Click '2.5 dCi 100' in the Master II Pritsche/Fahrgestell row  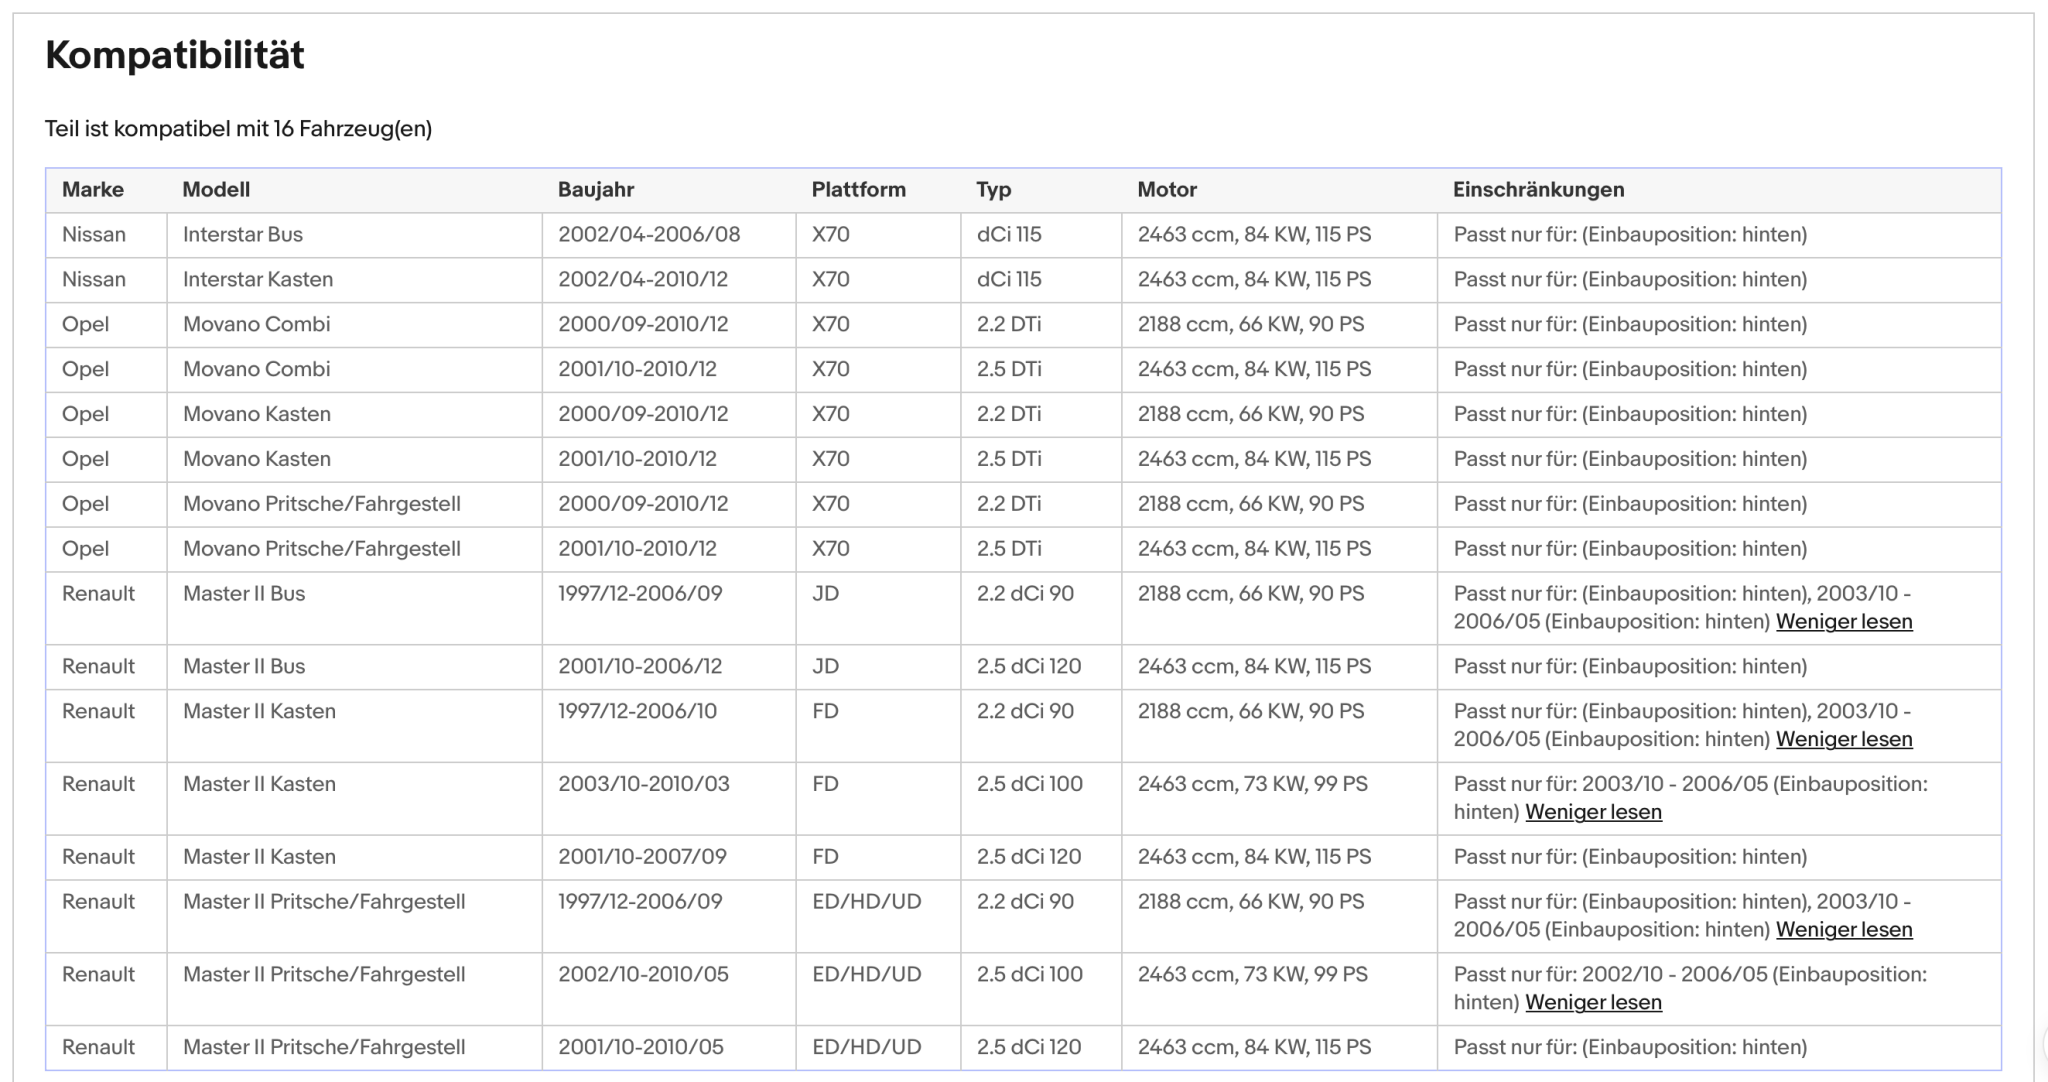(x=1030, y=975)
